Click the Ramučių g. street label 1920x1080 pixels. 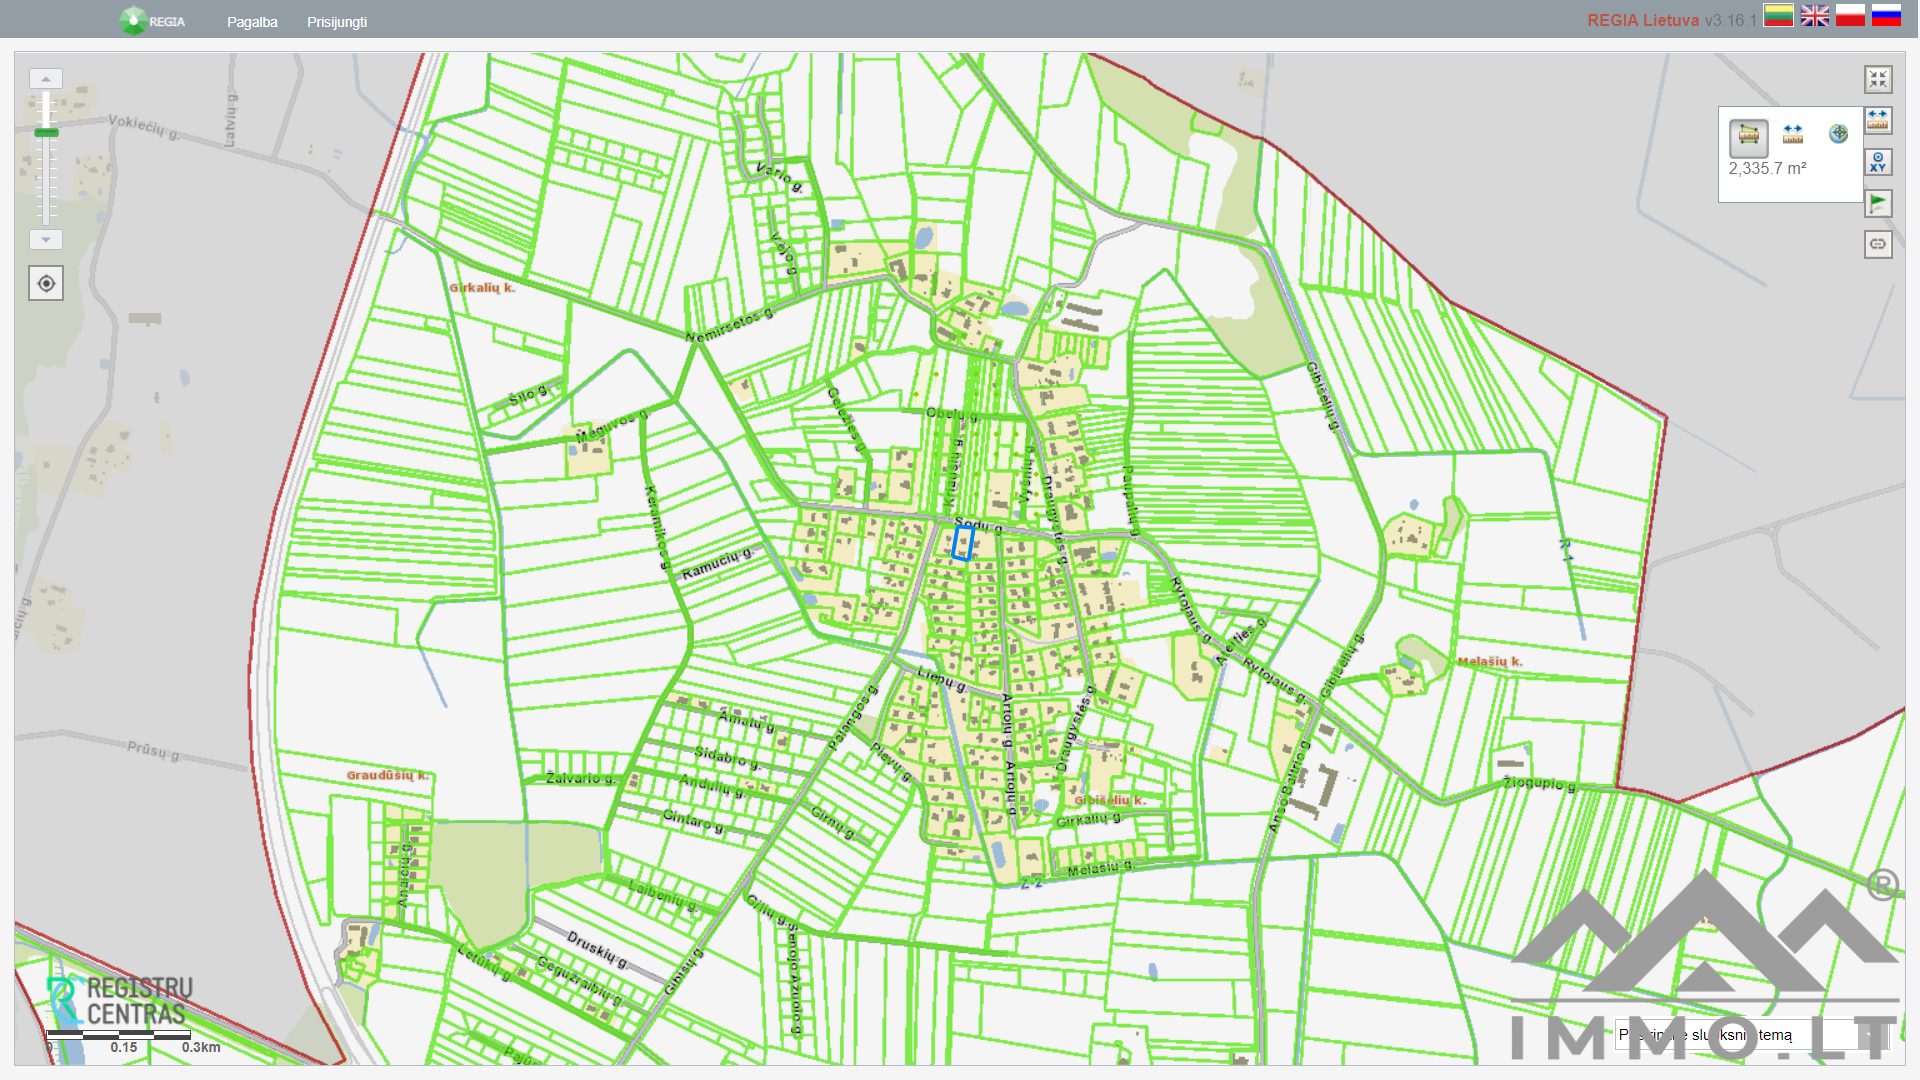click(x=716, y=564)
